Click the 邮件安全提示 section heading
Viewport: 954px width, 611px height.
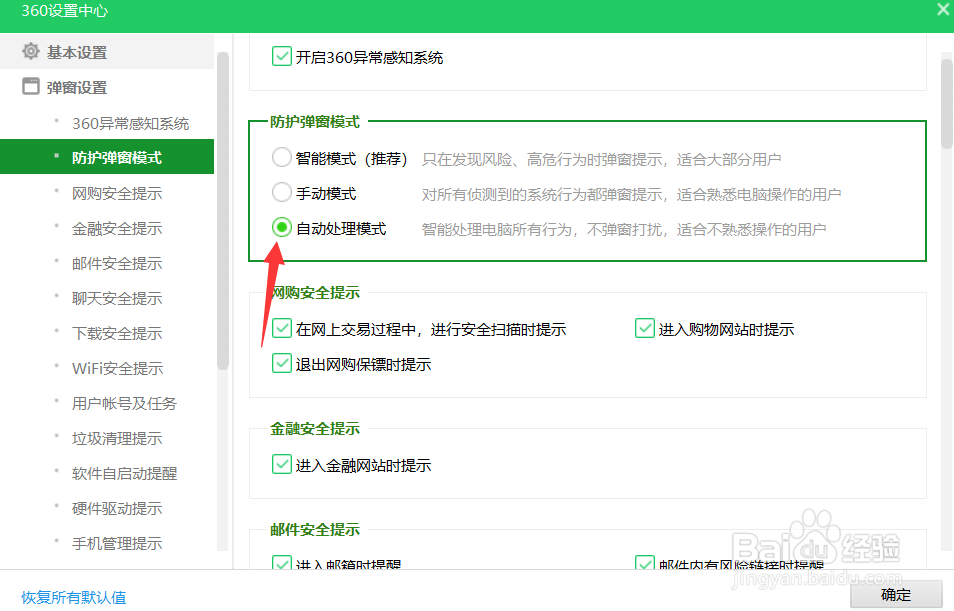tap(315, 530)
